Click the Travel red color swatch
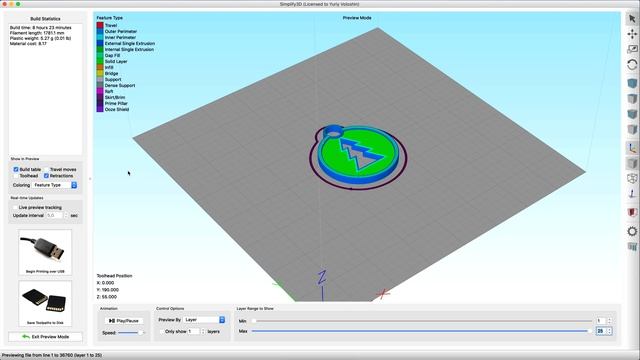 100,25
